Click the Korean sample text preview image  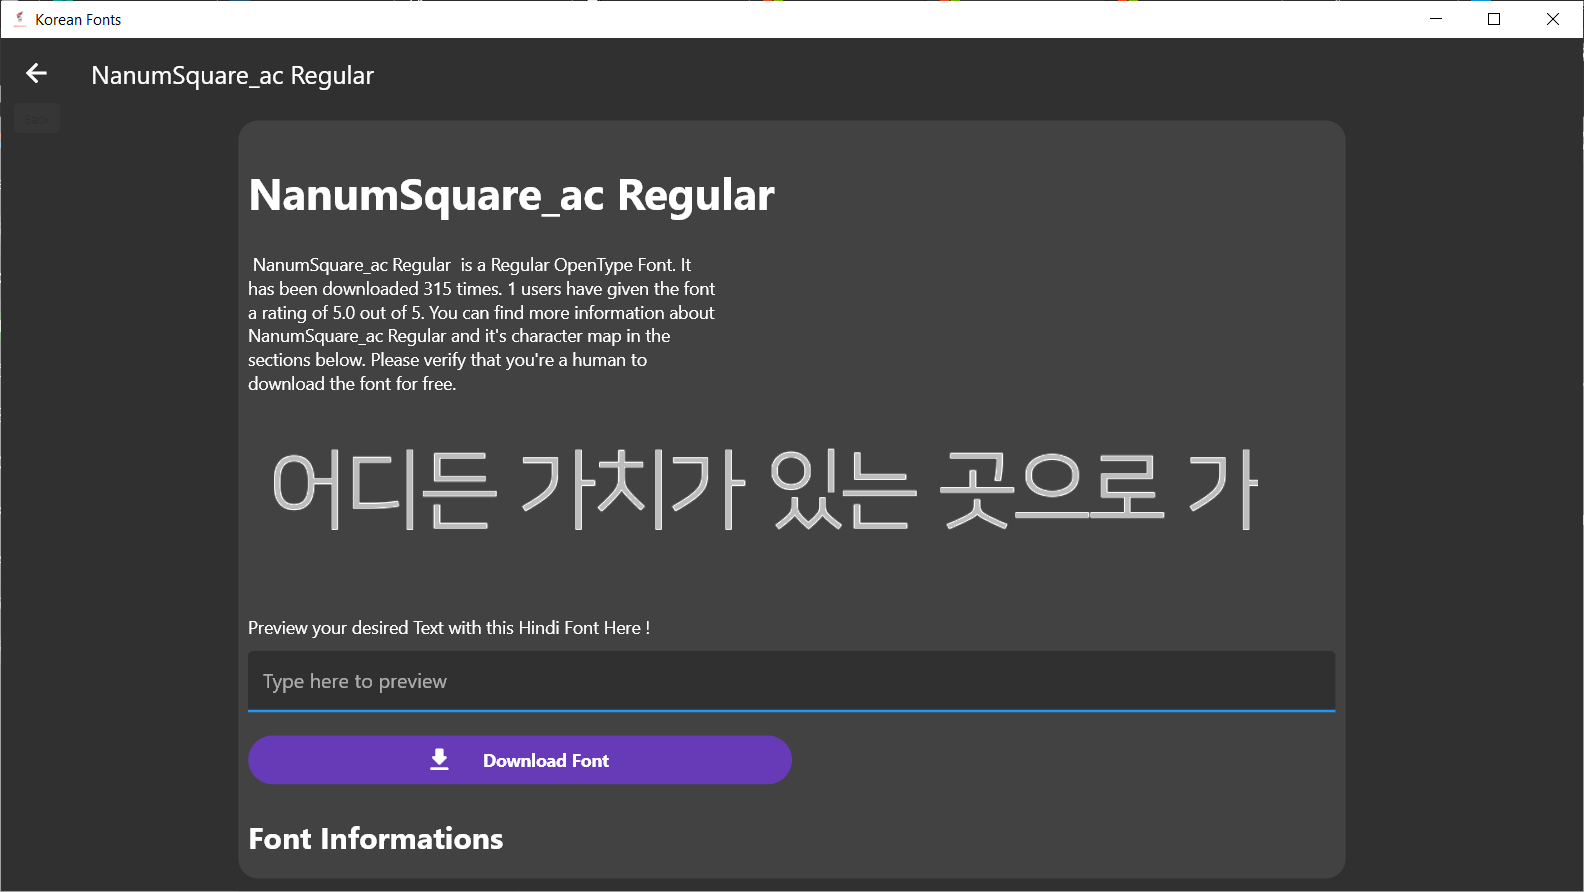pos(764,490)
